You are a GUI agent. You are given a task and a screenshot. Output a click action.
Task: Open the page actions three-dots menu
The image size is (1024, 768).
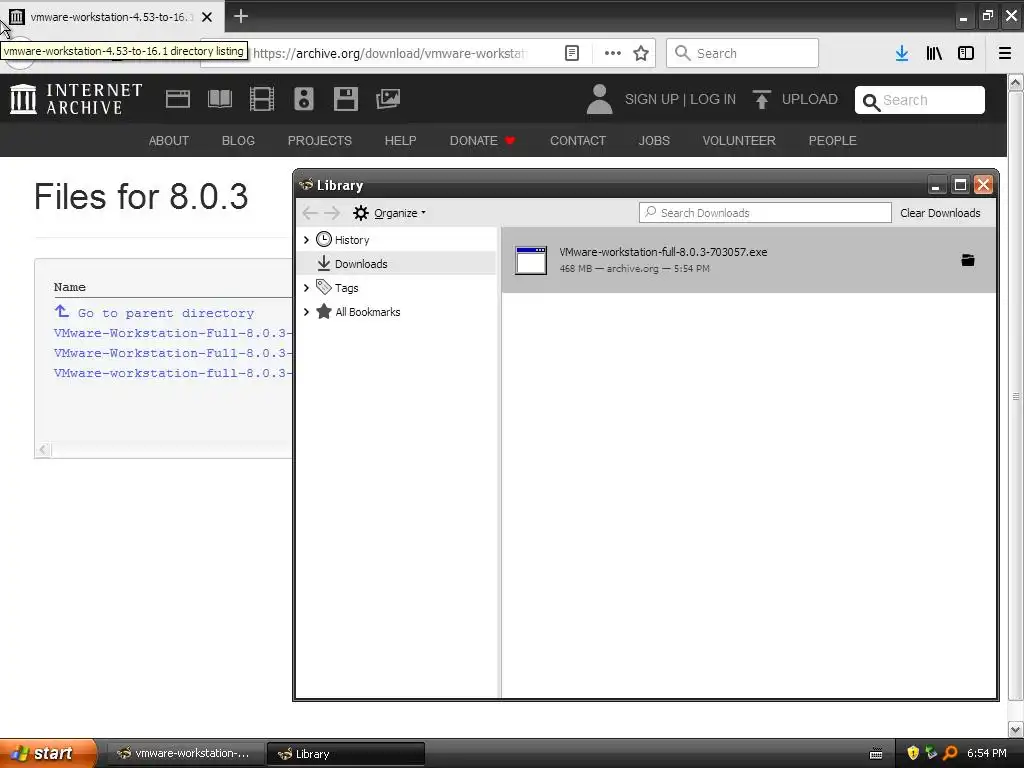[x=613, y=53]
